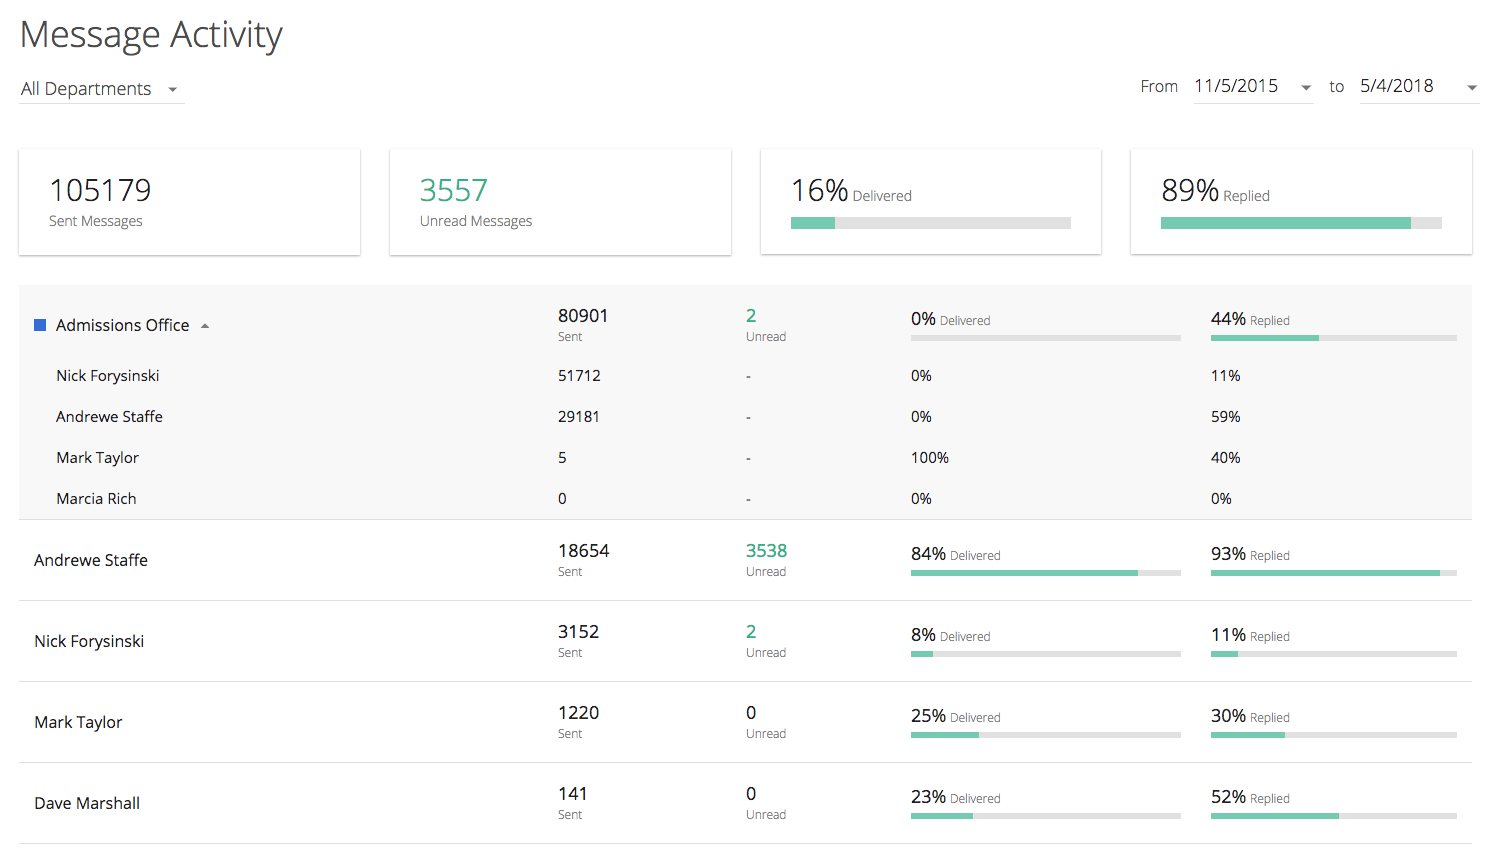Viewport: 1499px width, 849px height.
Task: Select Marcia Rich in Admissions Office
Action: pyautogui.click(x=96, y=499)
